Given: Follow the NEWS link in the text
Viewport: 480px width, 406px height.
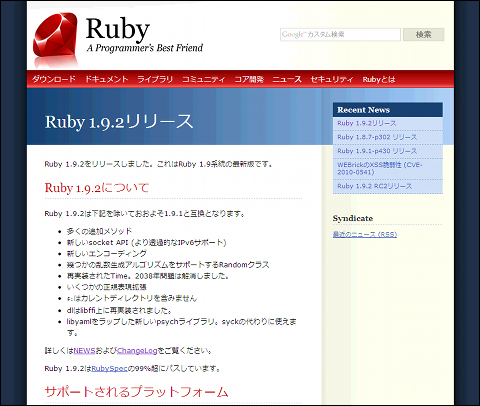Looking at the screenshot, I should click(x=84, y=351).
